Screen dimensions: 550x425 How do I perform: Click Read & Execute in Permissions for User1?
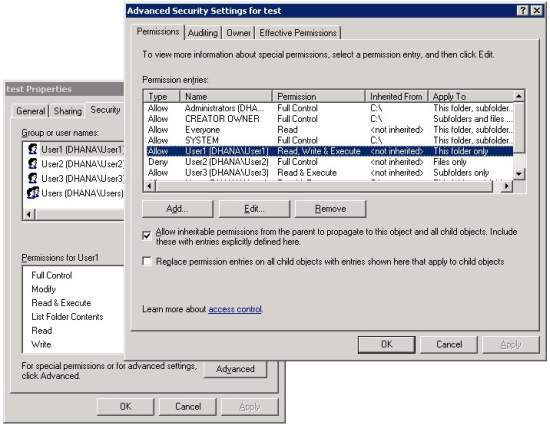click(x=61, y=303)
